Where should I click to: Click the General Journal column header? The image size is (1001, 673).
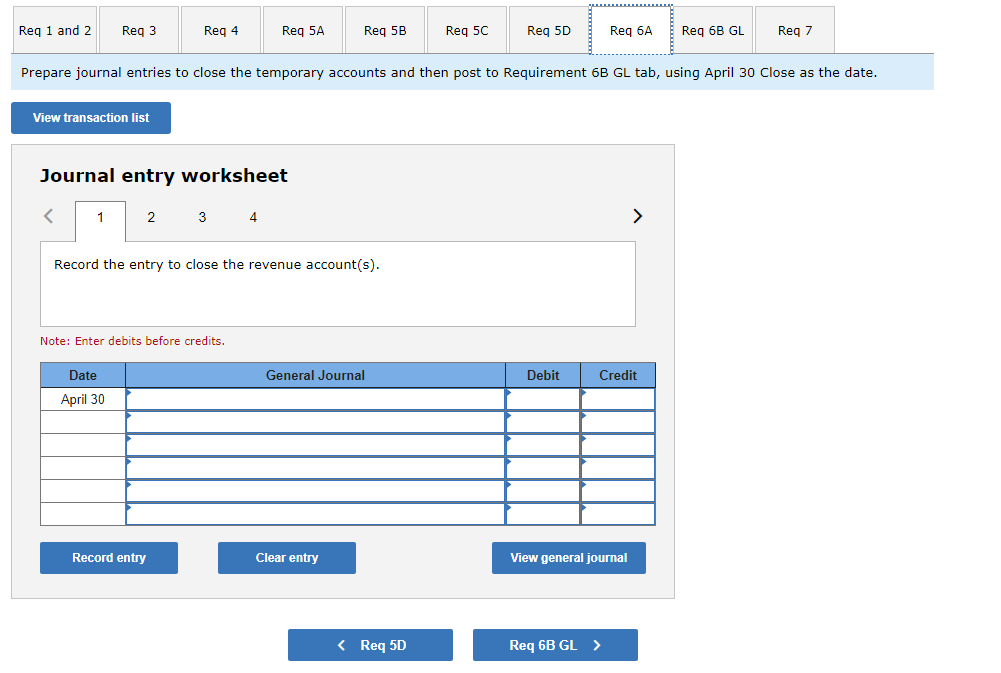[315, 375]
